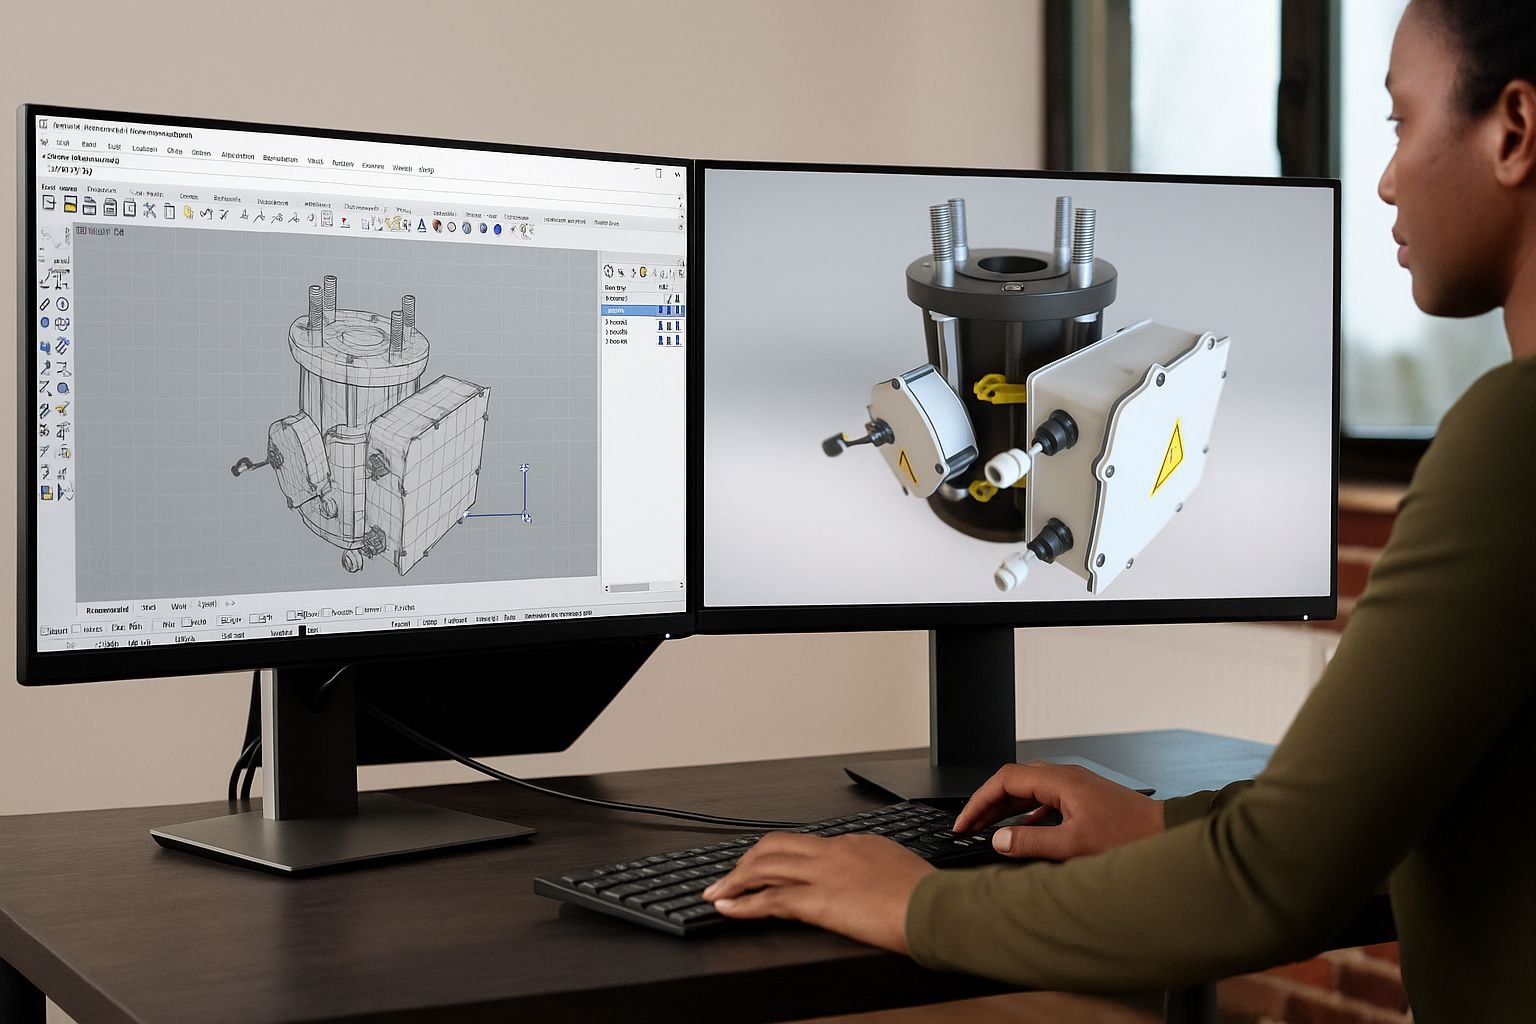The height and width of the screenshot is (1024, 1536).
Task: Click the red sphere render material icon
Action: pyautogui.click(x=437, y=226)
